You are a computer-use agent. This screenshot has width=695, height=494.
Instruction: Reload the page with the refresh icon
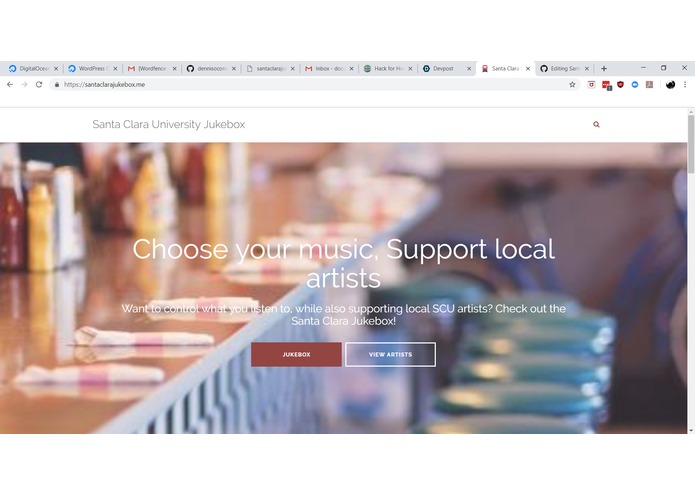point(39,84)
